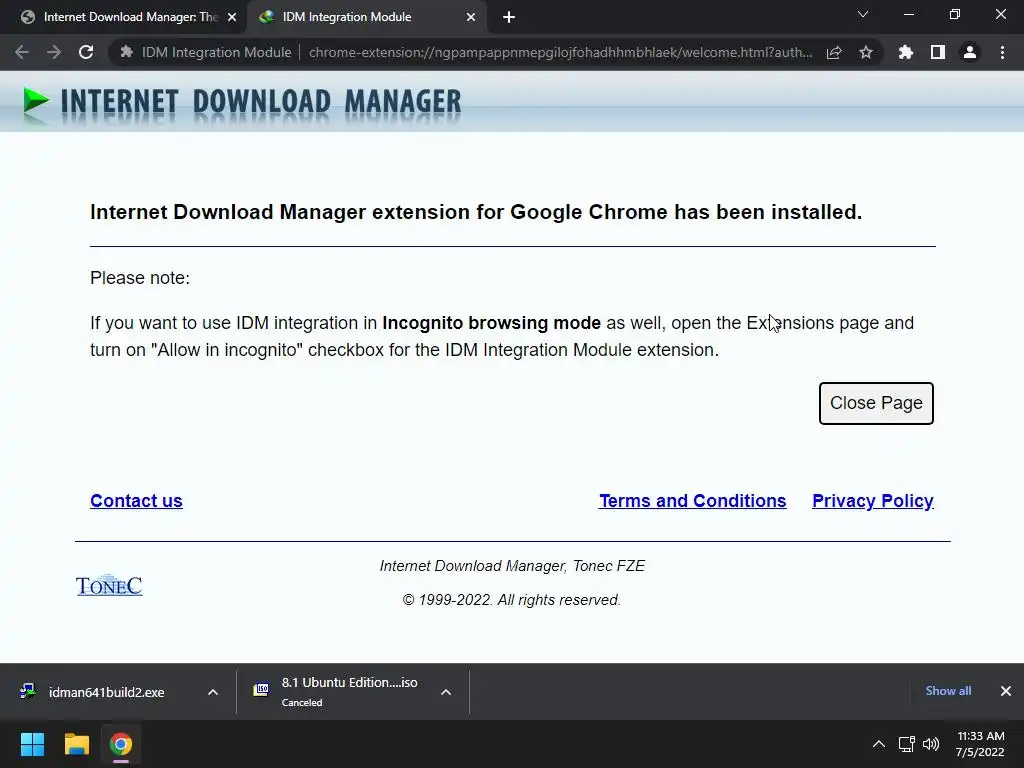Restore down the Chrome window
Image resolution: width=1024 pixels, height=768 pixels.
click(x=955, y=14)
